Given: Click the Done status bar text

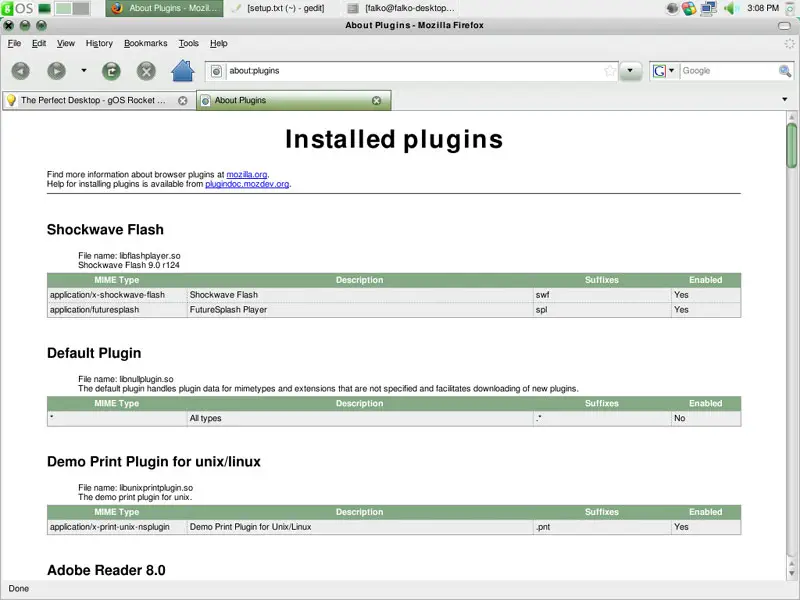Looking at the screenshot, I should coord(19,589).
